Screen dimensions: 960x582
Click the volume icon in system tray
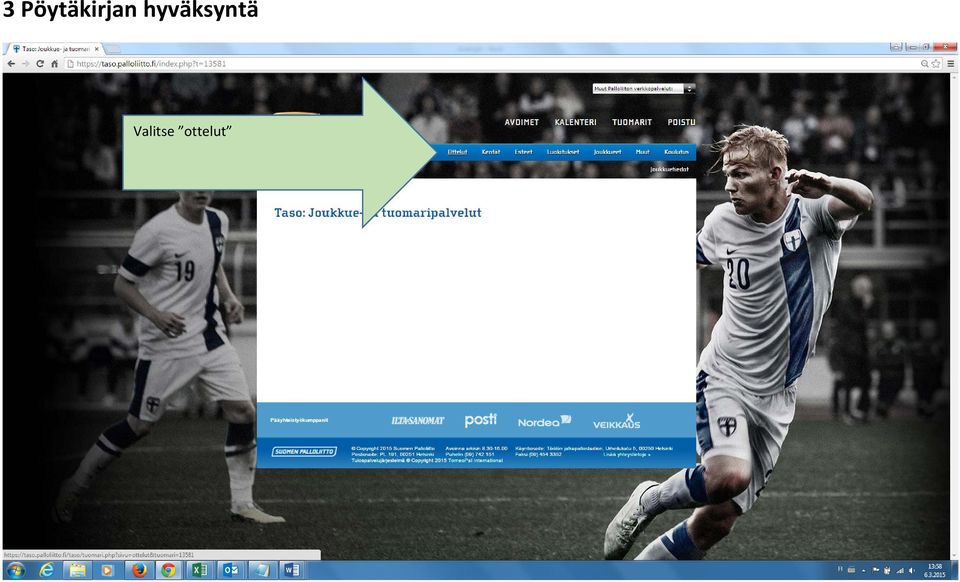pyautogui.click(x=912, y=571)
